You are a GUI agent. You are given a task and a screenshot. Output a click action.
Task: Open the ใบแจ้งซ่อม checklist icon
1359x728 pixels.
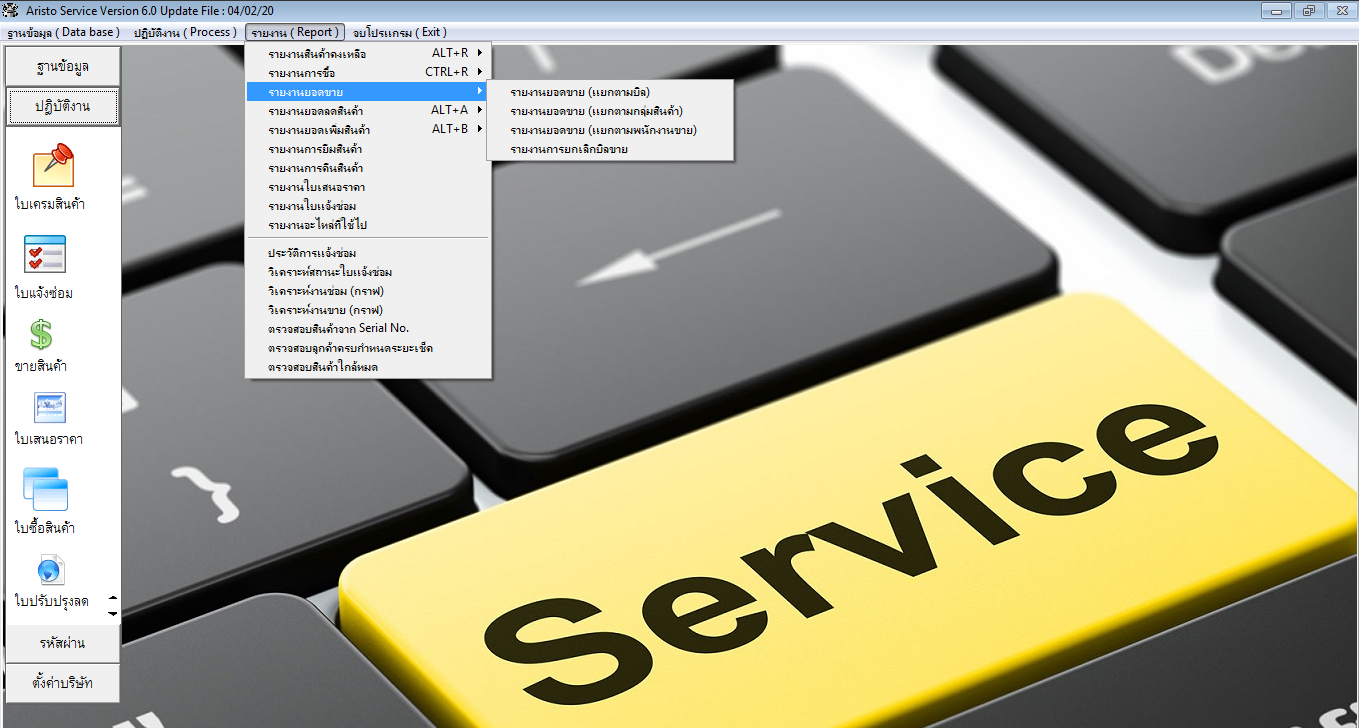[45, 255]
